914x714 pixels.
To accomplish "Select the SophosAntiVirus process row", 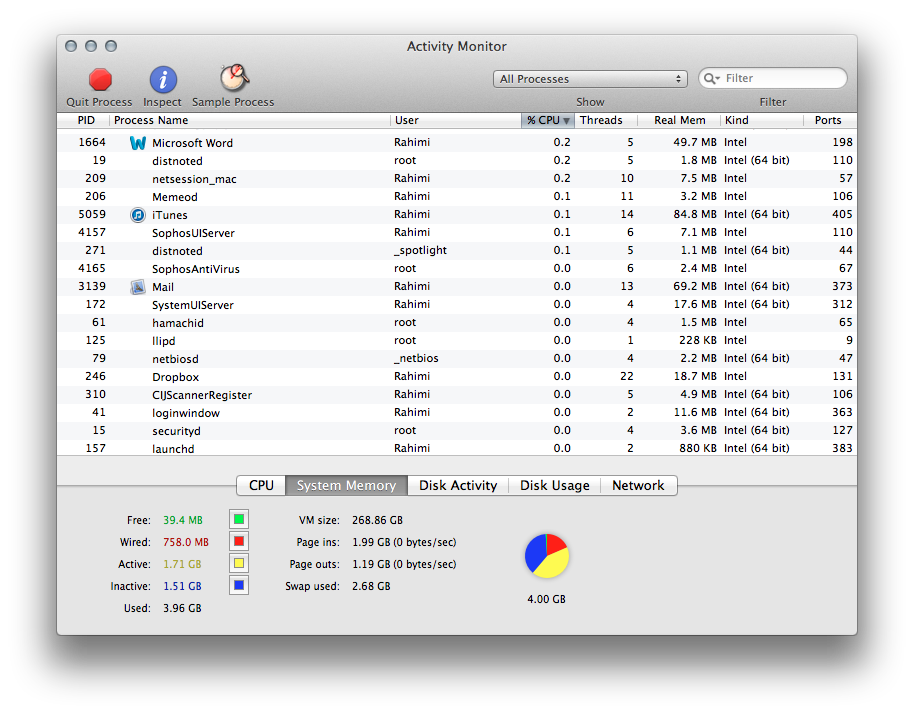I will tap(457, 269).
